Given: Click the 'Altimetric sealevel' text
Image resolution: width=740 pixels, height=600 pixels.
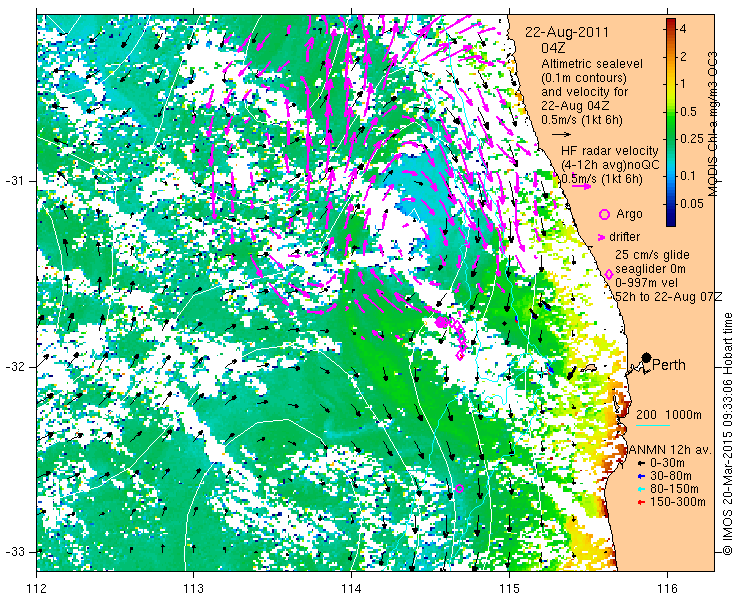Looking at the screenshot, I should [592, 64].
